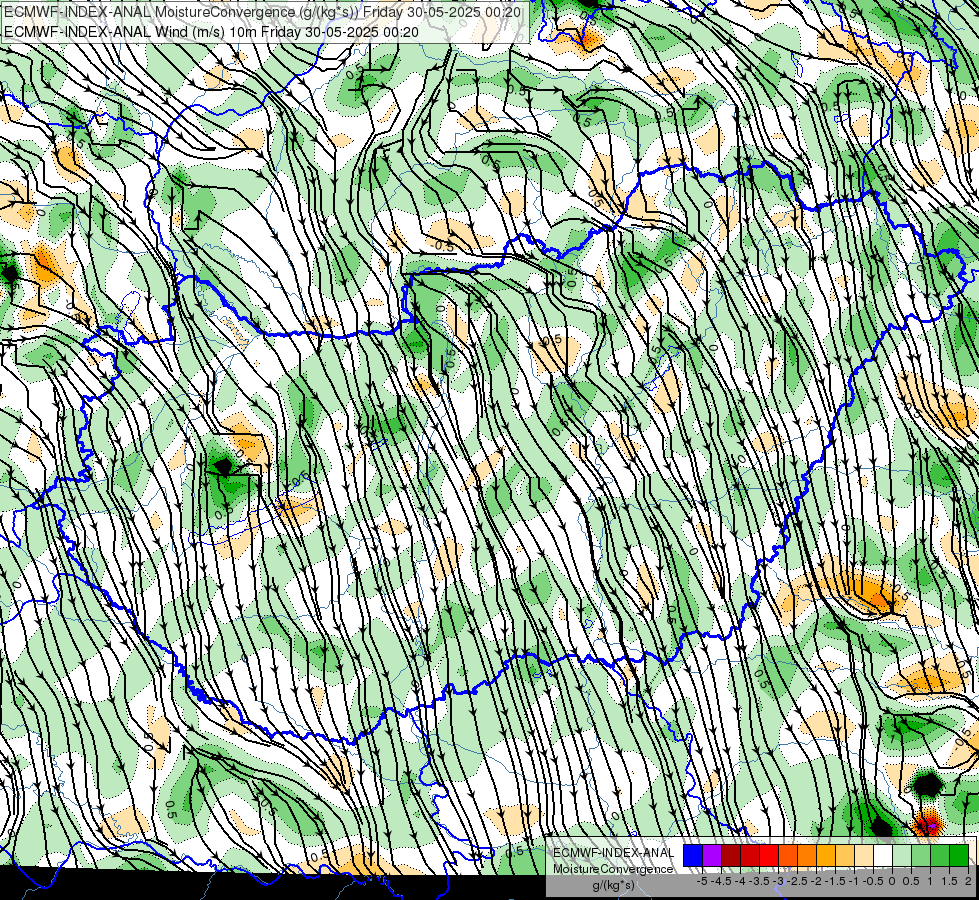Image resolution: width=979 pixels, height=900 pixels.
Task: Click the blue legend color swatch
Action: coord(693,855)
